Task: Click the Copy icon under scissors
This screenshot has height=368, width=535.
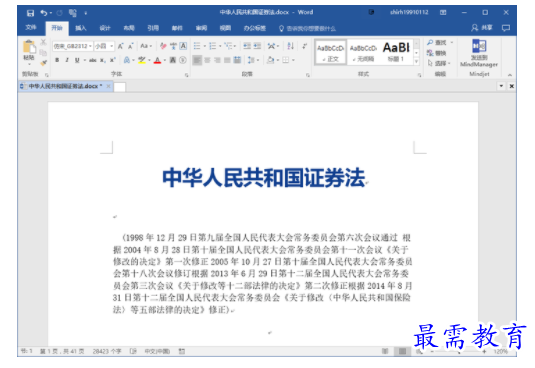Action: tap(43, 52)
